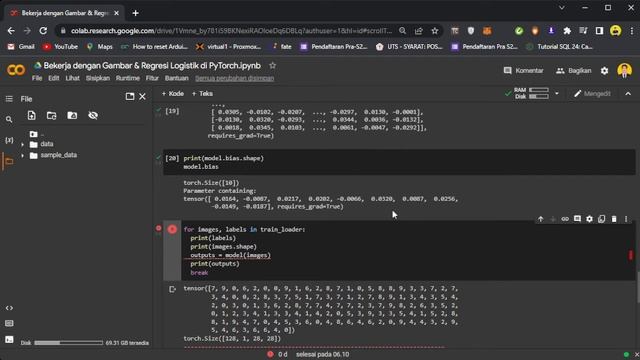Collapse the header with chevron
The width and height of the screenshot is (640, 360).
[x=628, y=93]
